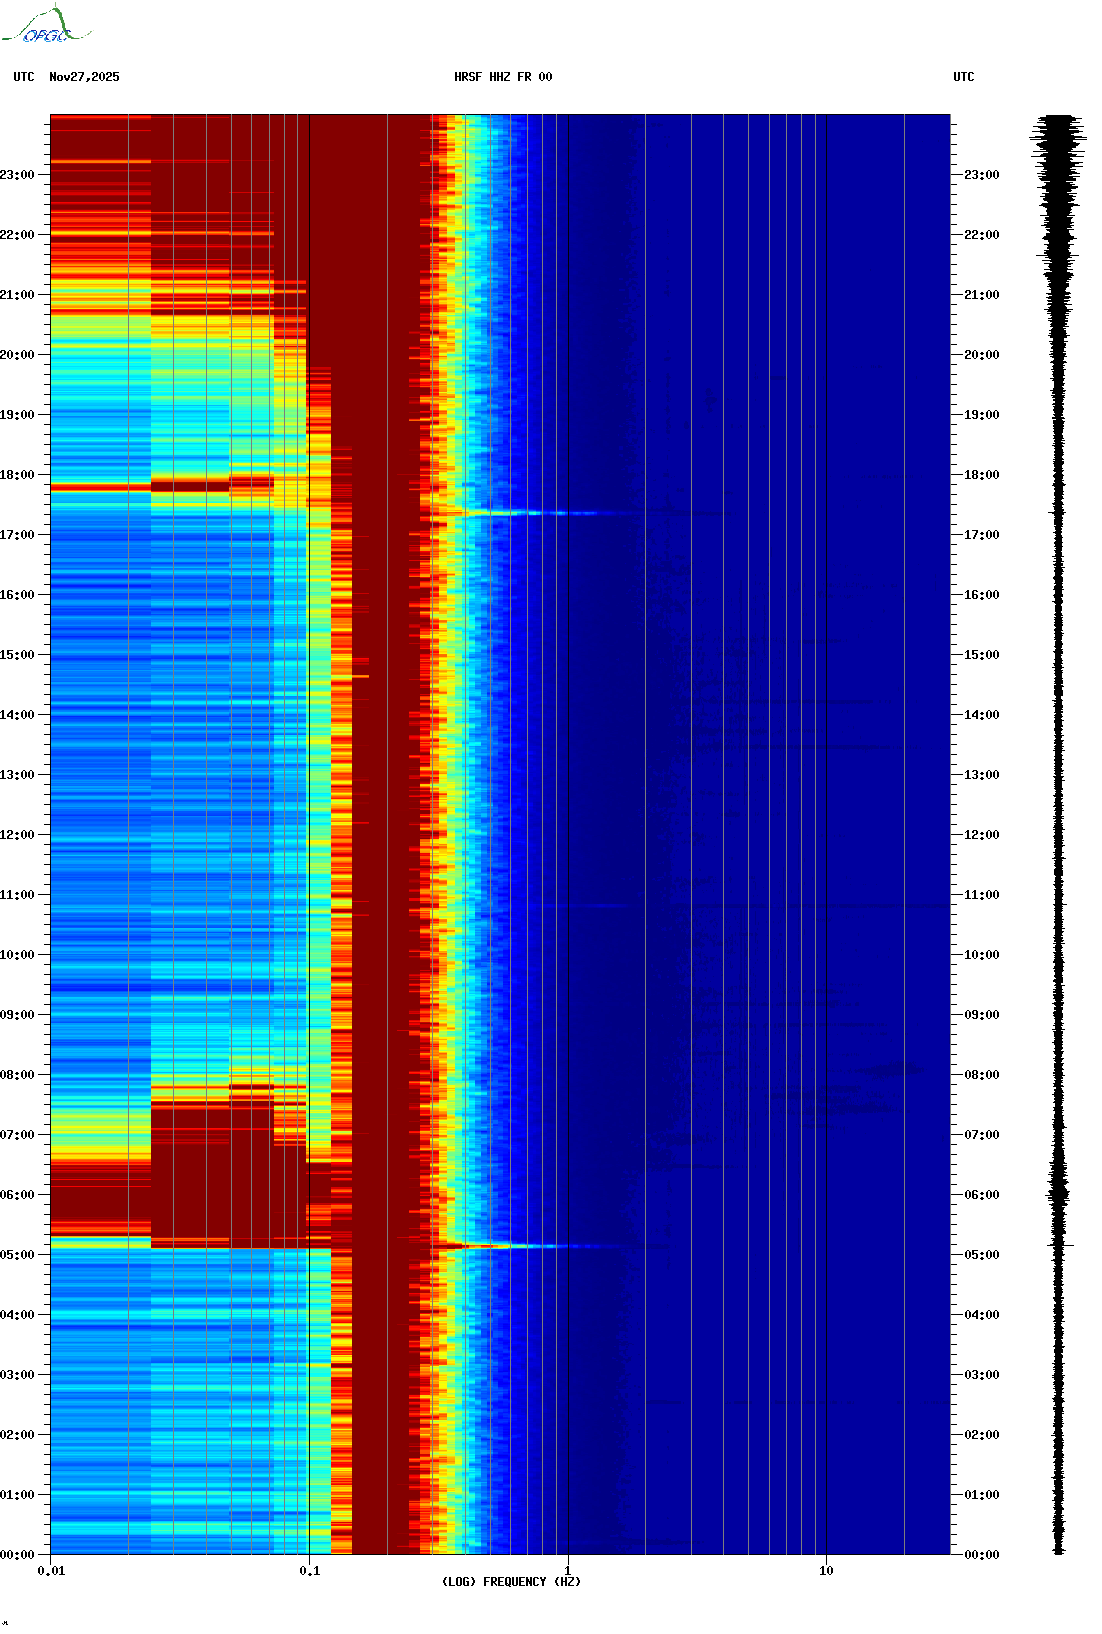
Task: Click the horizontal event streak just after 17:00
Action: pos(535,513)
